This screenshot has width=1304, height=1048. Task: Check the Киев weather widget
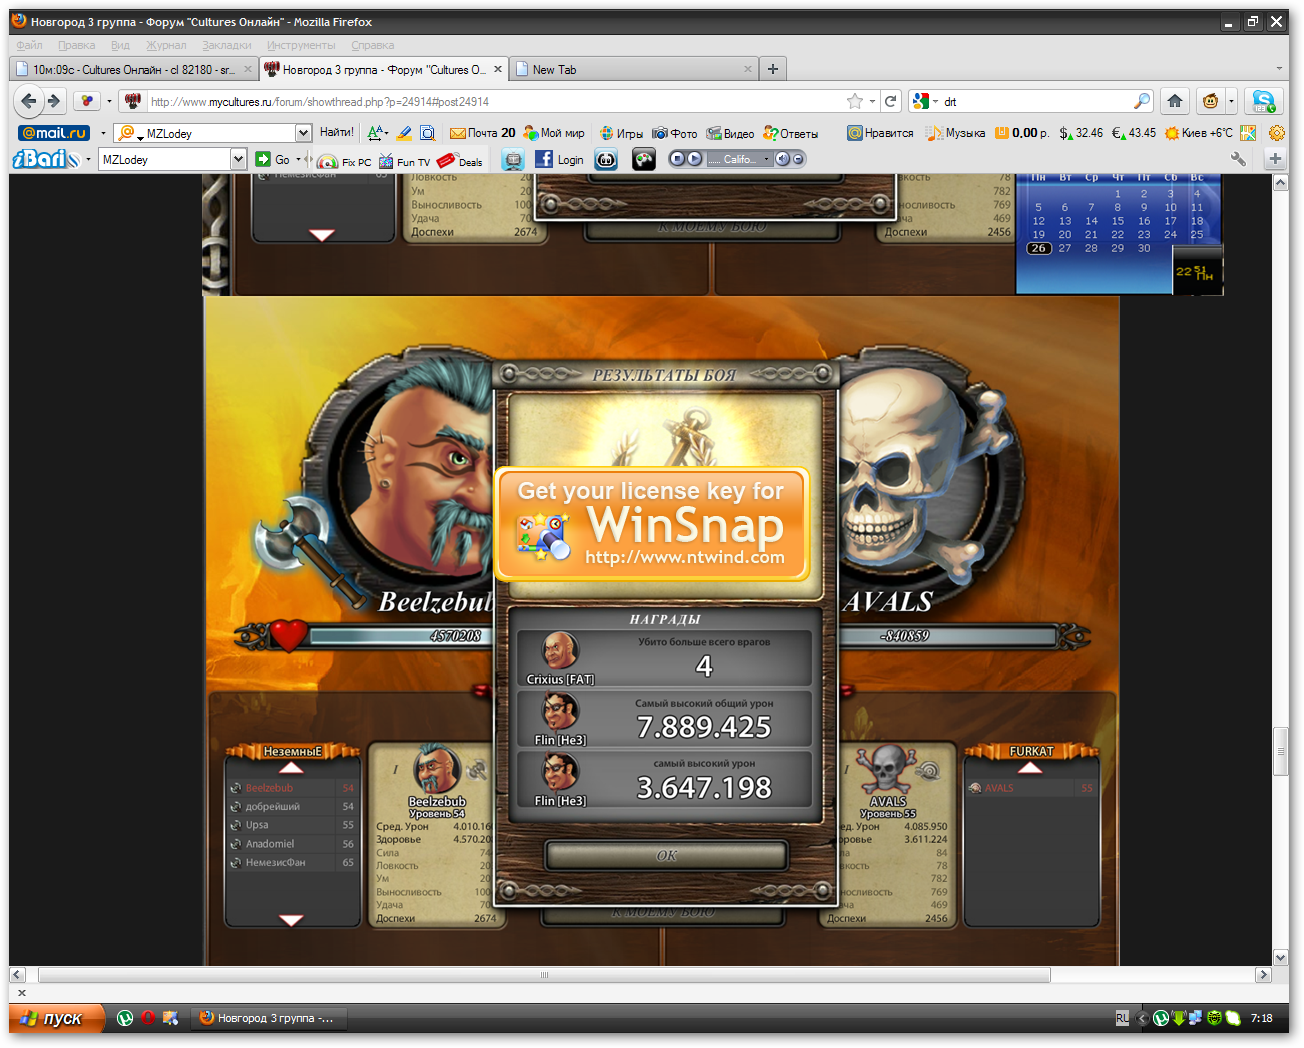tap(1198, 133)
